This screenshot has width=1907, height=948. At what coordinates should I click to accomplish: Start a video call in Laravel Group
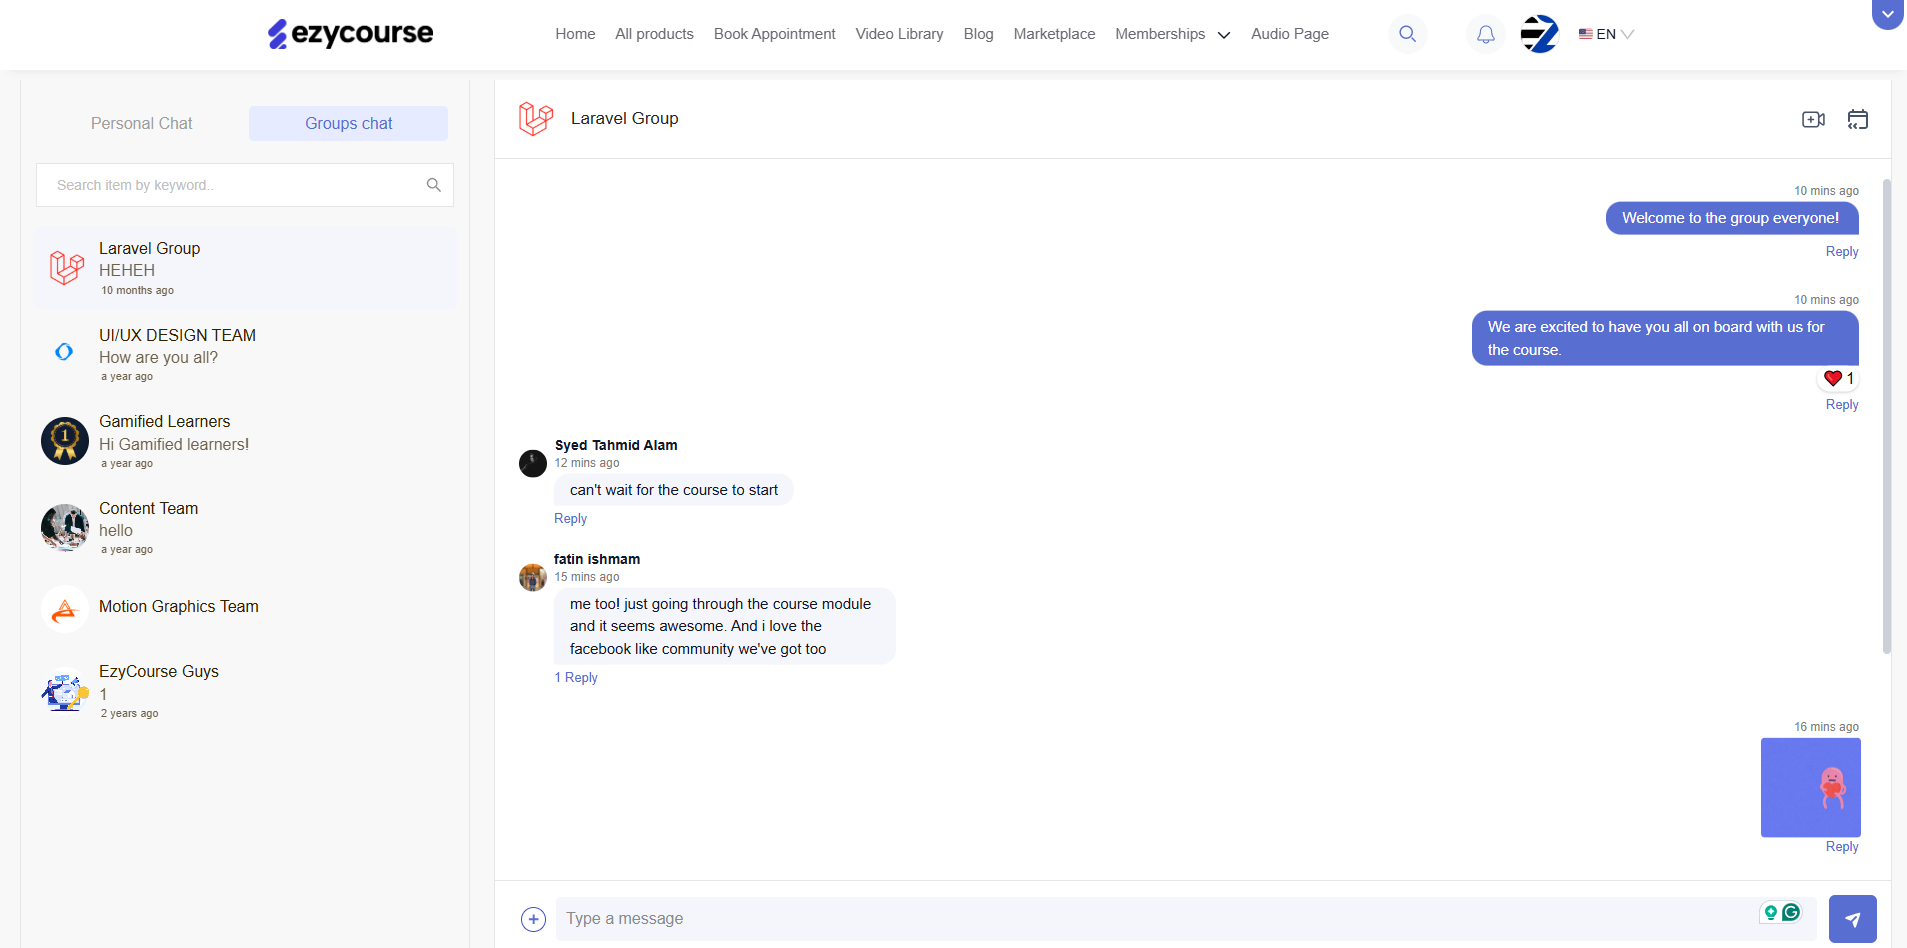1813,119
